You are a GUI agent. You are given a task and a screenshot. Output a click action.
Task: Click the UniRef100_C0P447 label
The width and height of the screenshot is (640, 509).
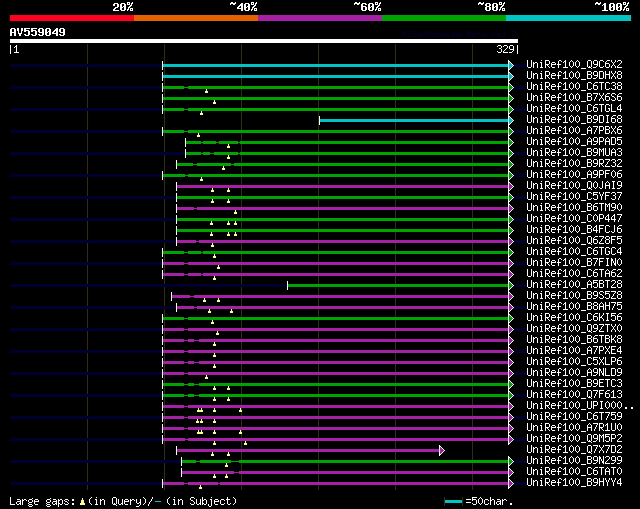pos(574,219)
